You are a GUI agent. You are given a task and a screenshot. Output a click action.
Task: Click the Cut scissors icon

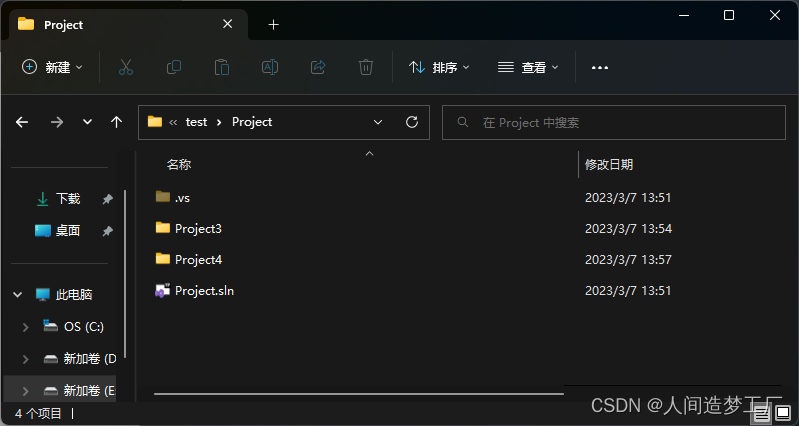125,67
